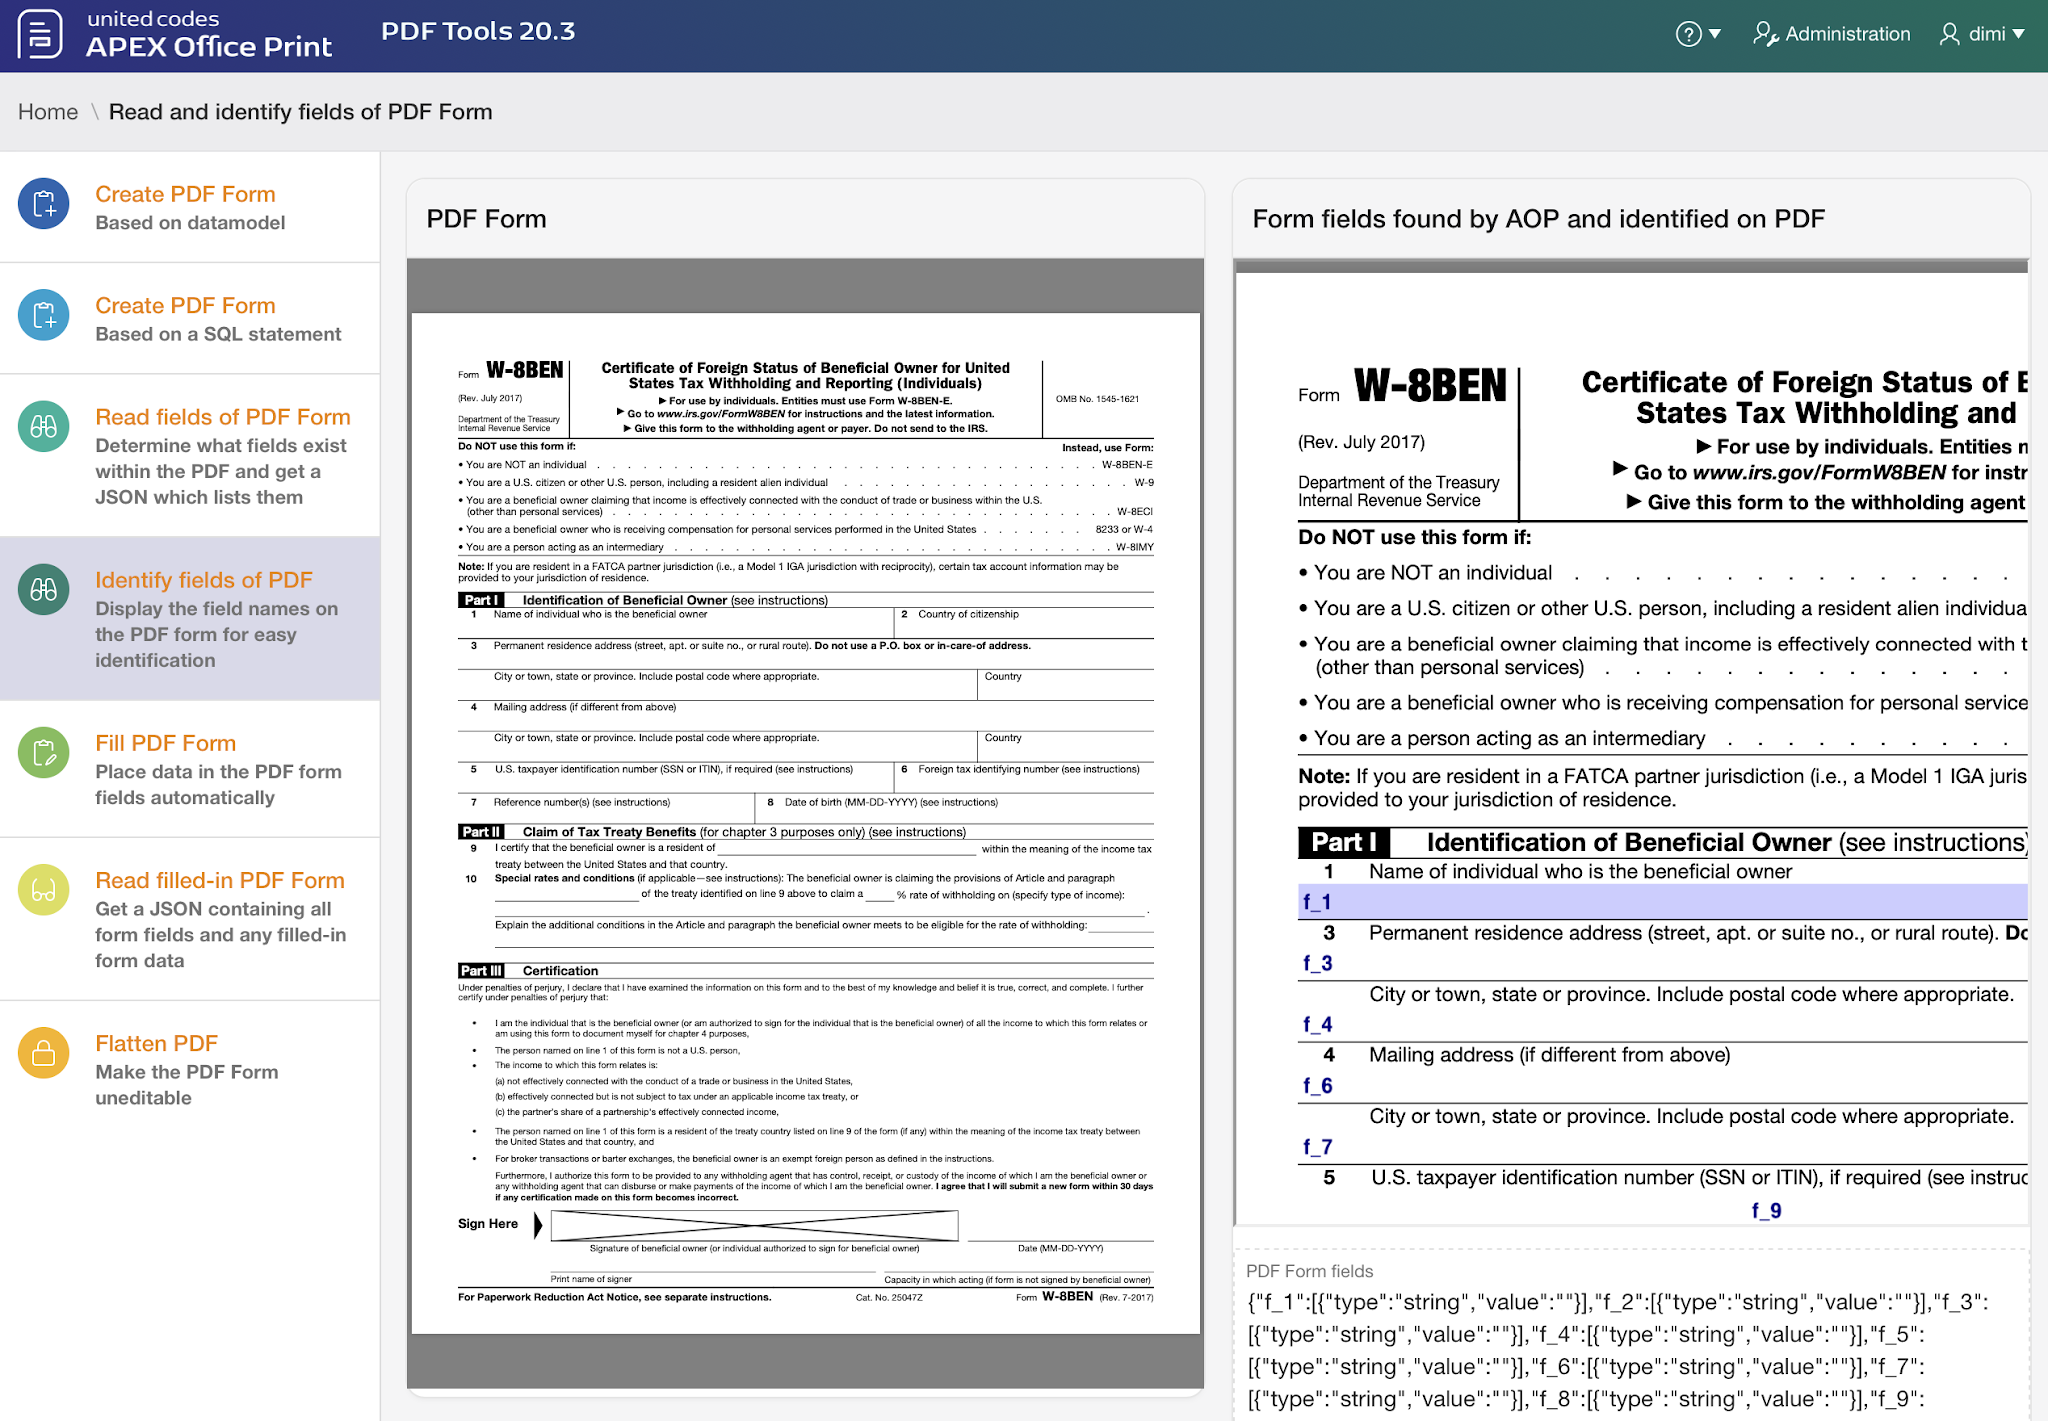This screenshot has height=1421, width=2048.
Task: Open Flatten PDF link in the sidebar
Action: [156, 1043]
